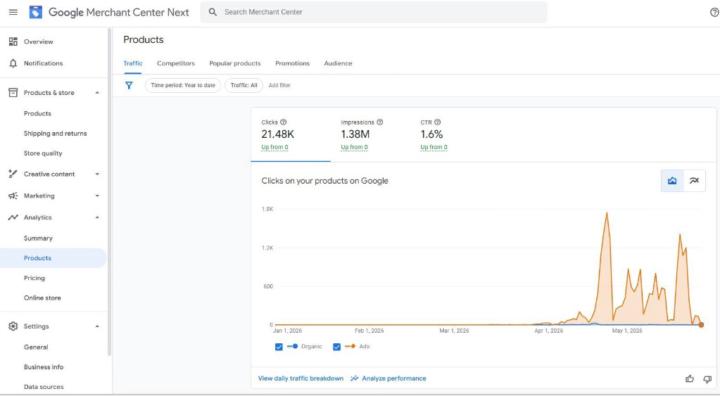
Task: Open the General settings page
Action: (36, 347)
